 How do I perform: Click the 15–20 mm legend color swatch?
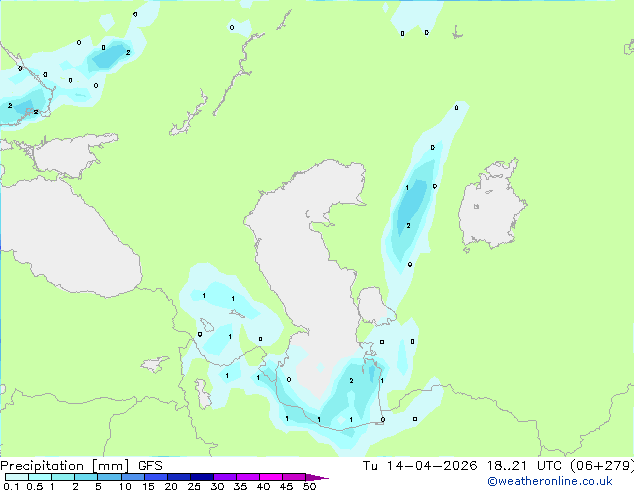pos(156,477)
